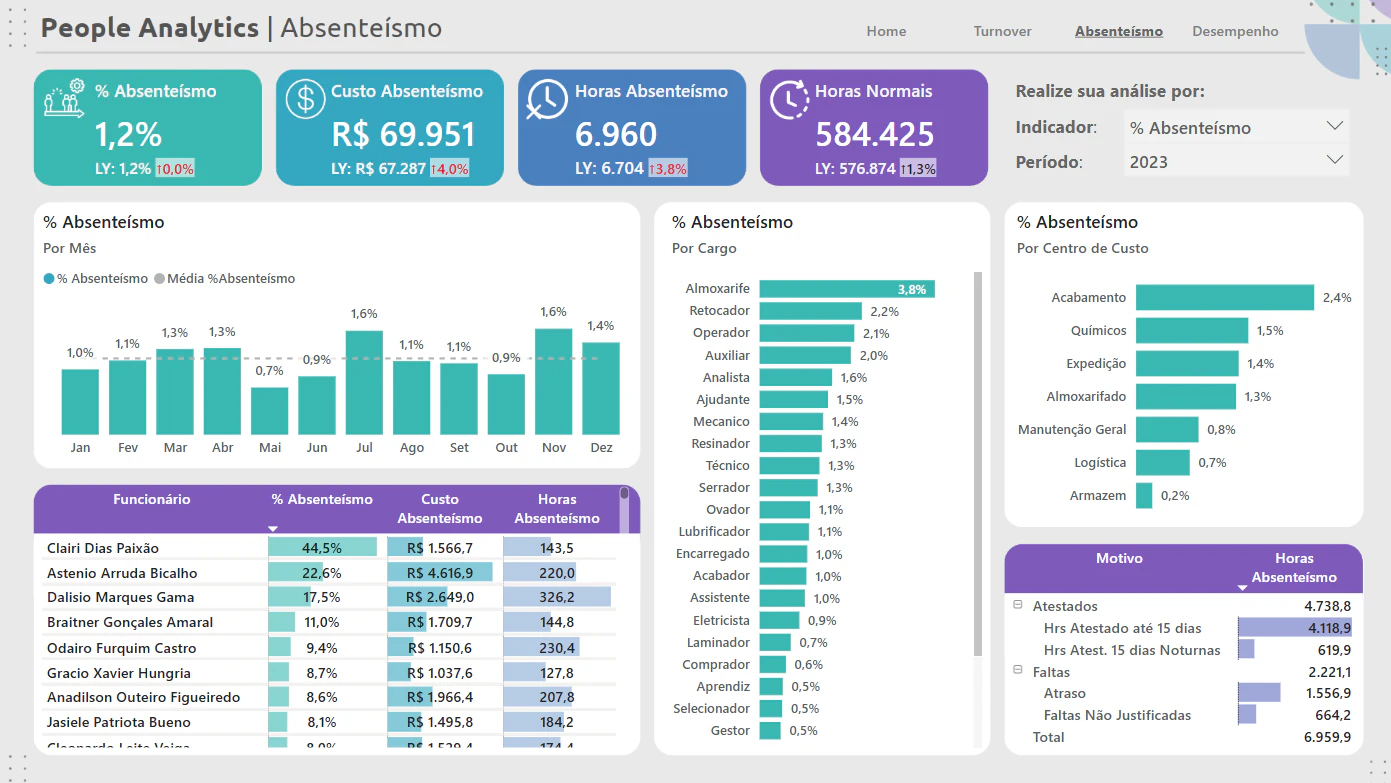Sort by Custo Absenteísmo column header
This screenshot has width=1391, height=783.
tap(440, 508)
